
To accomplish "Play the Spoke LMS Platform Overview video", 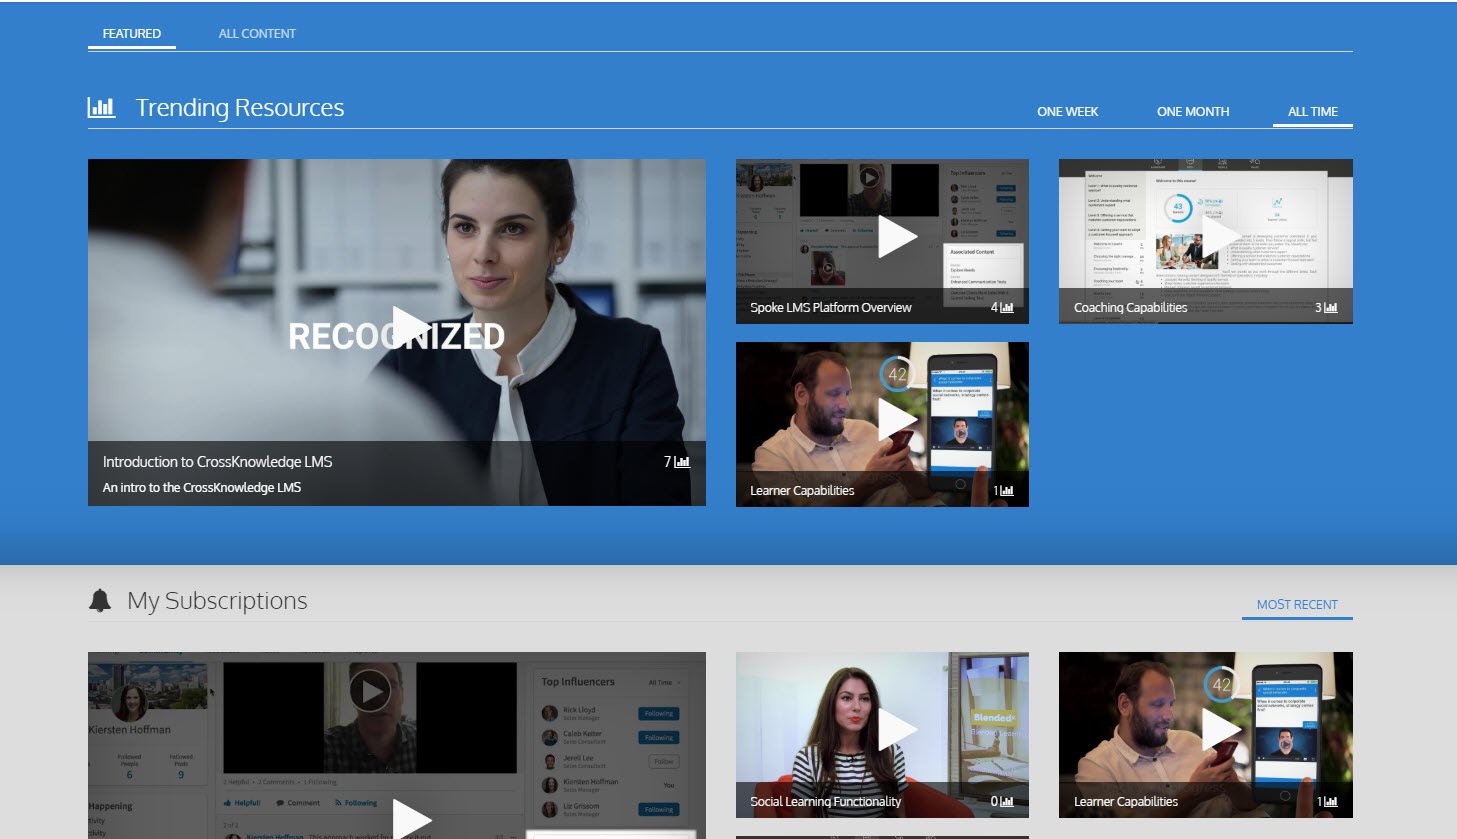I will pos(896,237).
